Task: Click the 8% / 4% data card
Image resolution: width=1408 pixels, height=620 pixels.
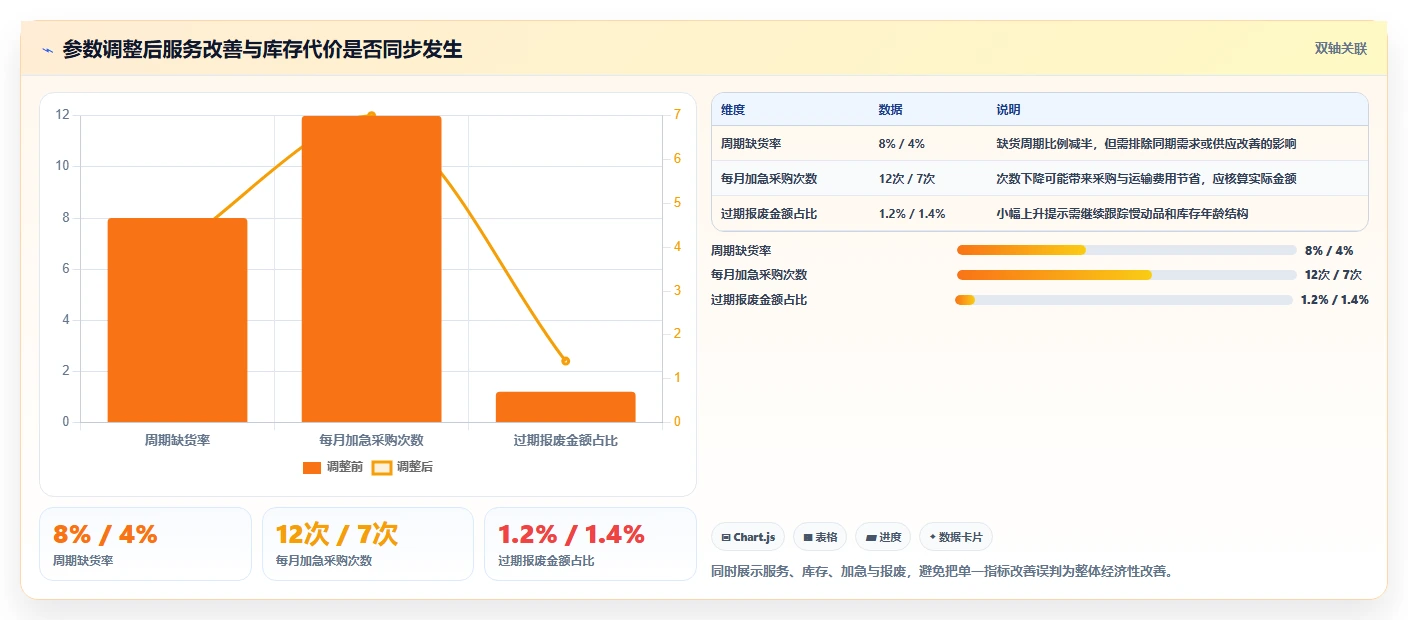Action: (145, 544)
